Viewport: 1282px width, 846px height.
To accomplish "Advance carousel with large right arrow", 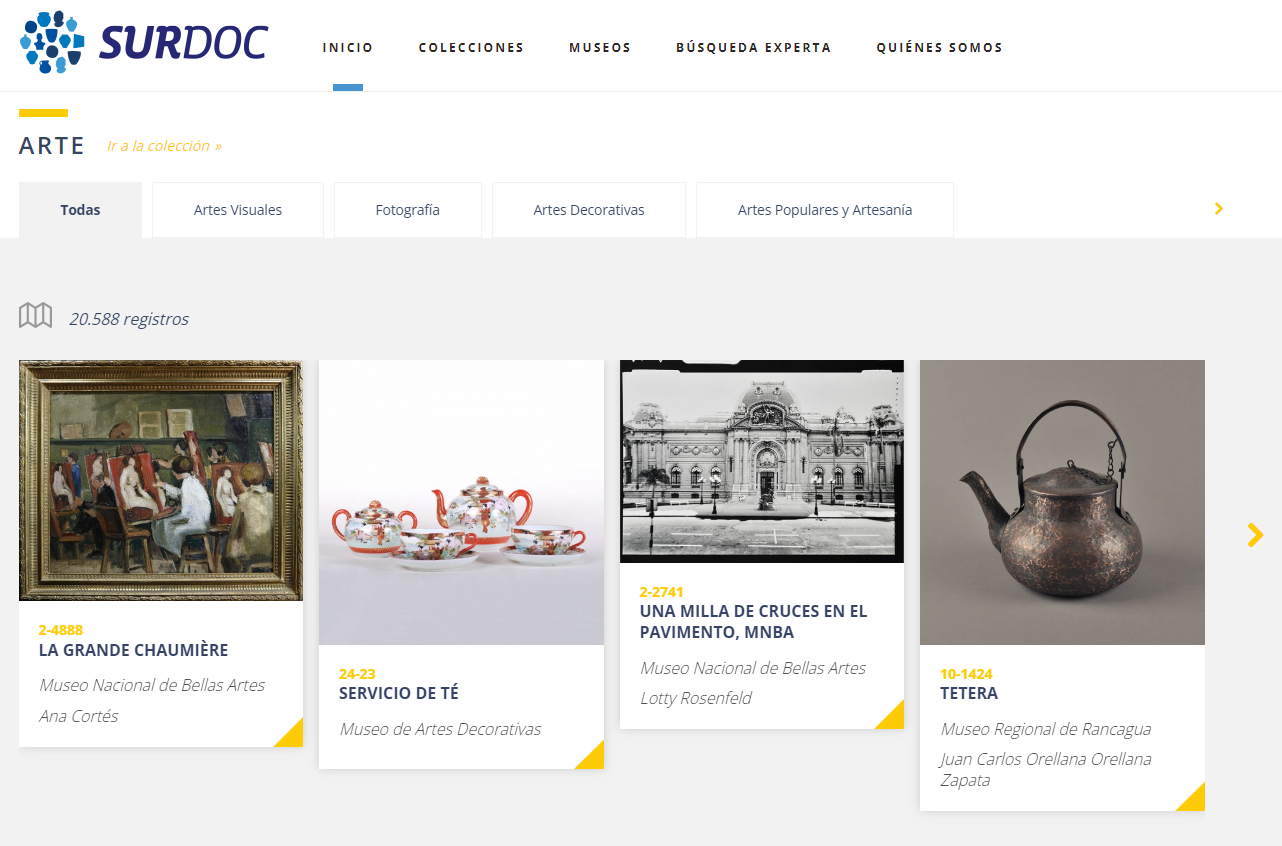I will pos(1255,535).
